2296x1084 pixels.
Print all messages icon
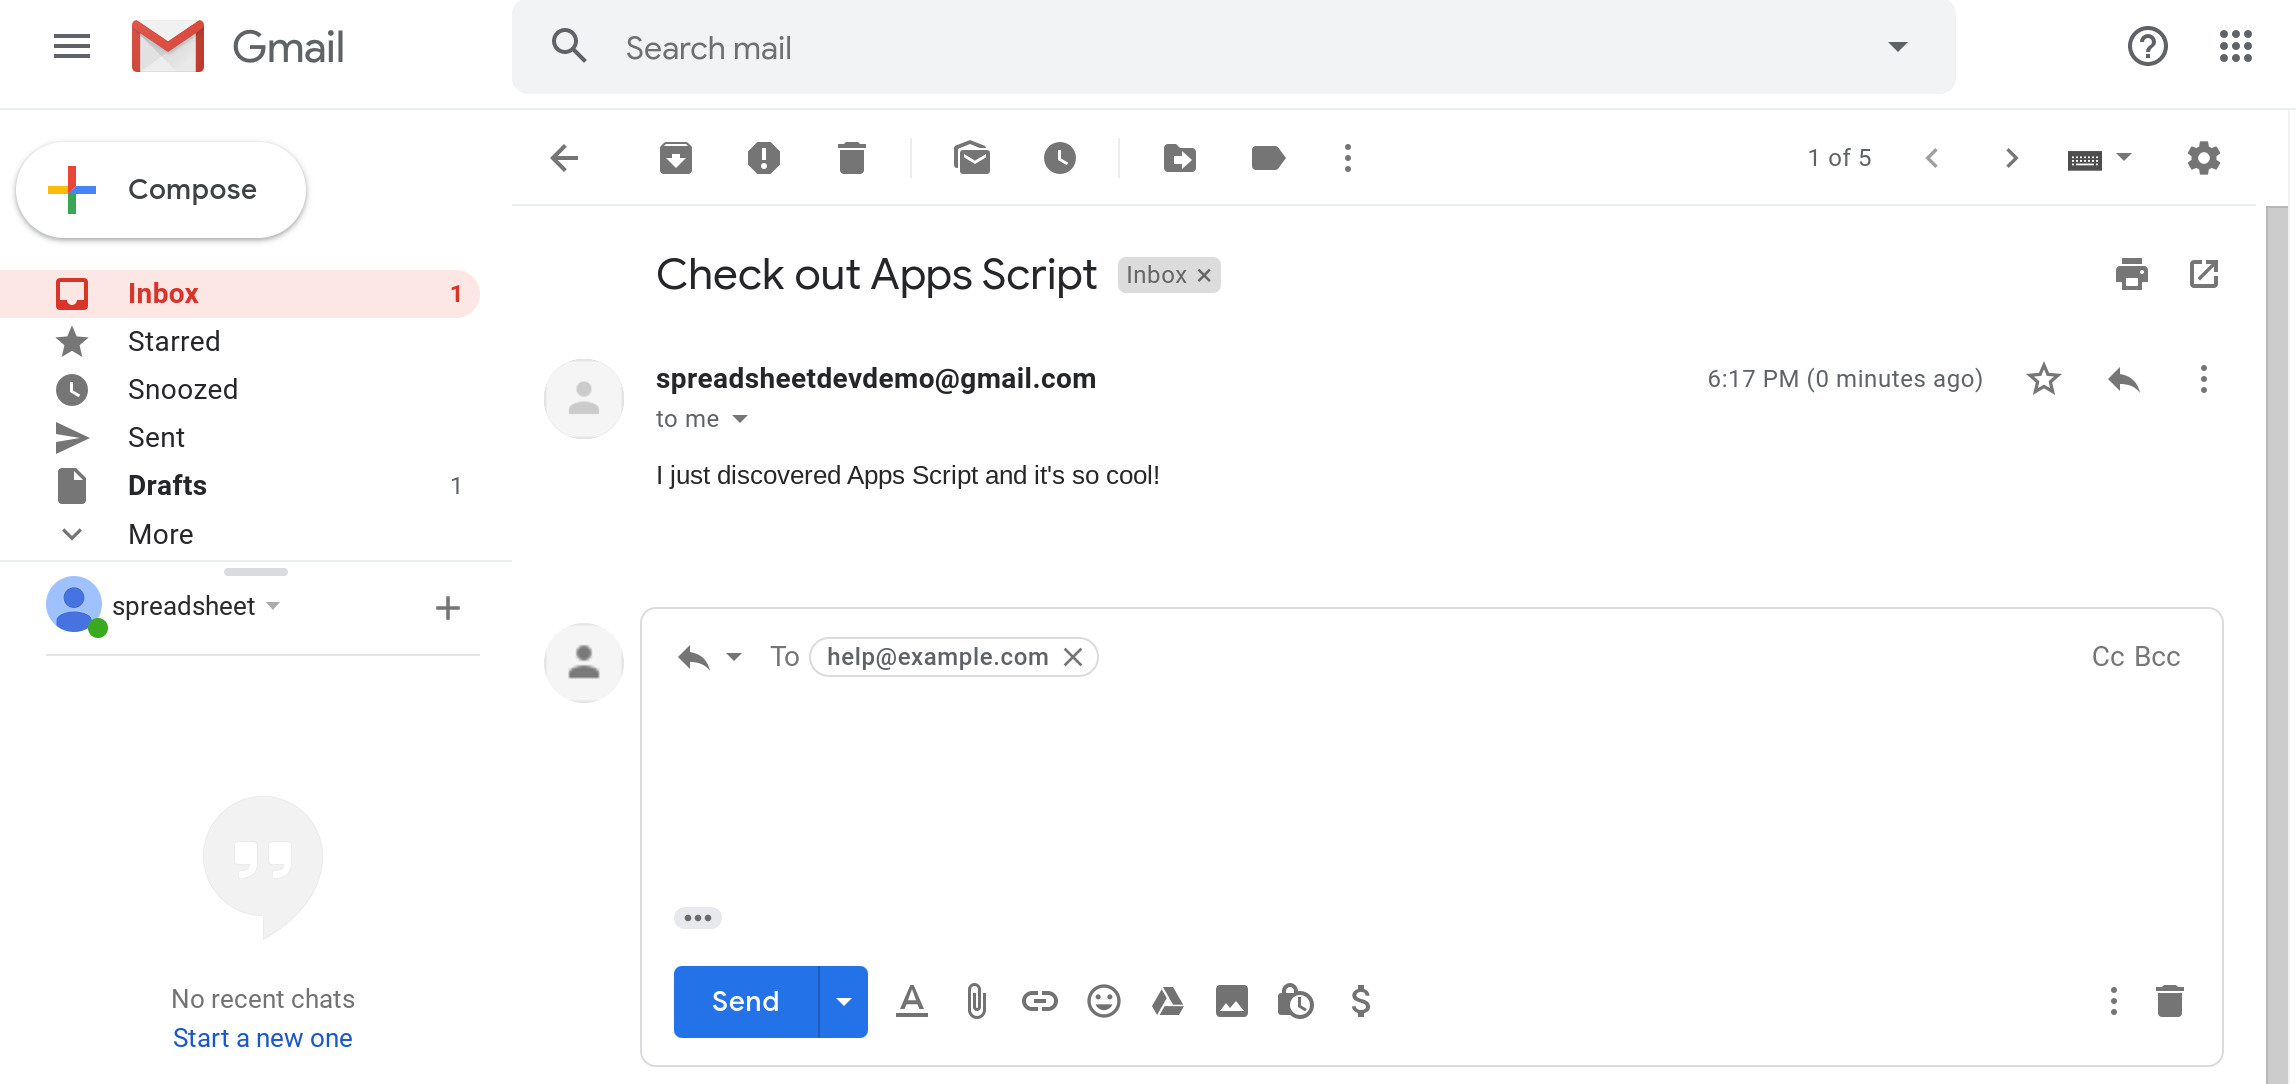tap(2132, 274)
